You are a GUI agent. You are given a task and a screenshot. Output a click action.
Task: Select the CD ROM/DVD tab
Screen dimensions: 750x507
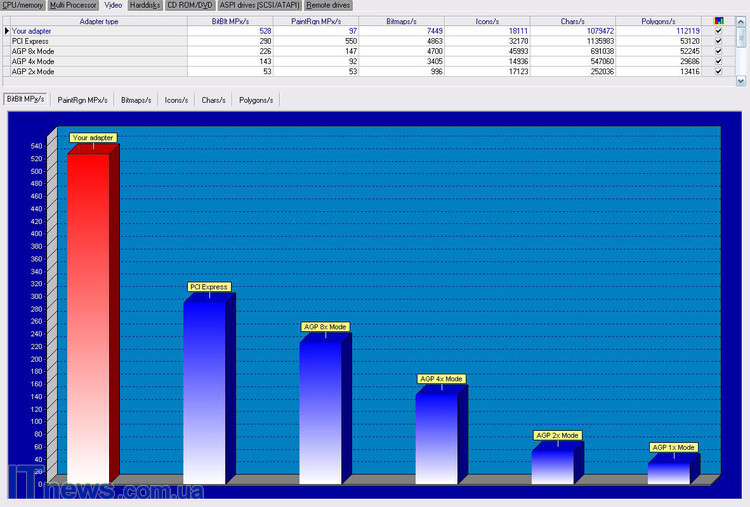190,5
